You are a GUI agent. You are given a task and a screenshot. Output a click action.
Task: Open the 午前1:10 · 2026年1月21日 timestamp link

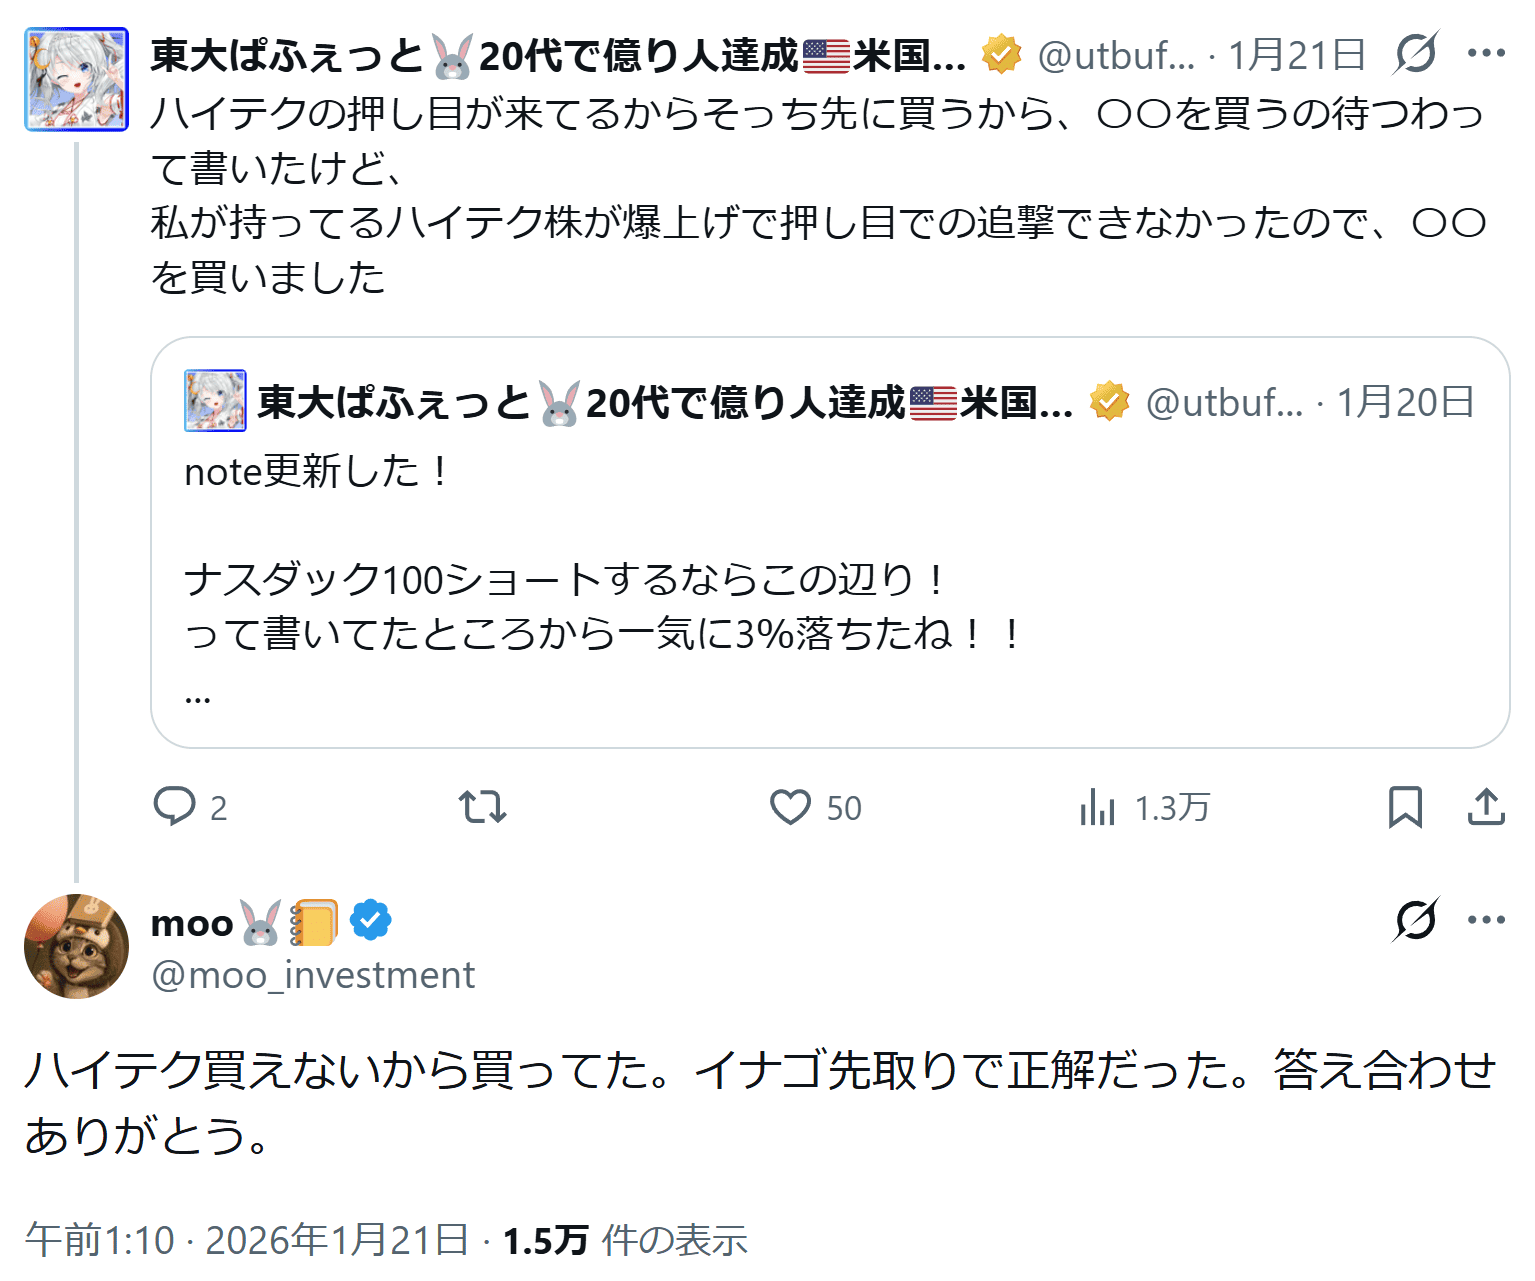tap(247, 1240)
